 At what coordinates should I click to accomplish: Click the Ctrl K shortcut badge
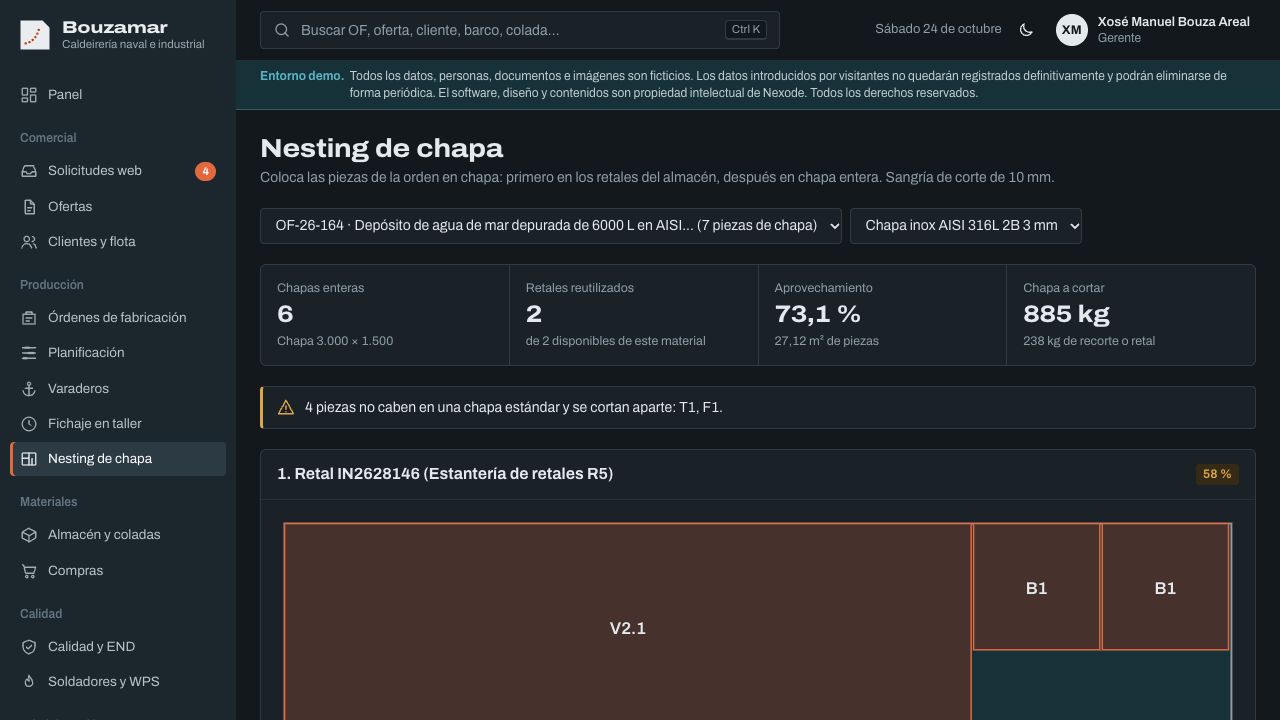(746, 30)
